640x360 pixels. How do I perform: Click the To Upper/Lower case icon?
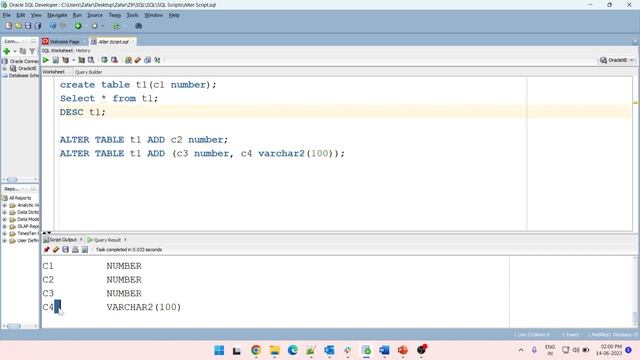point(157,60)
